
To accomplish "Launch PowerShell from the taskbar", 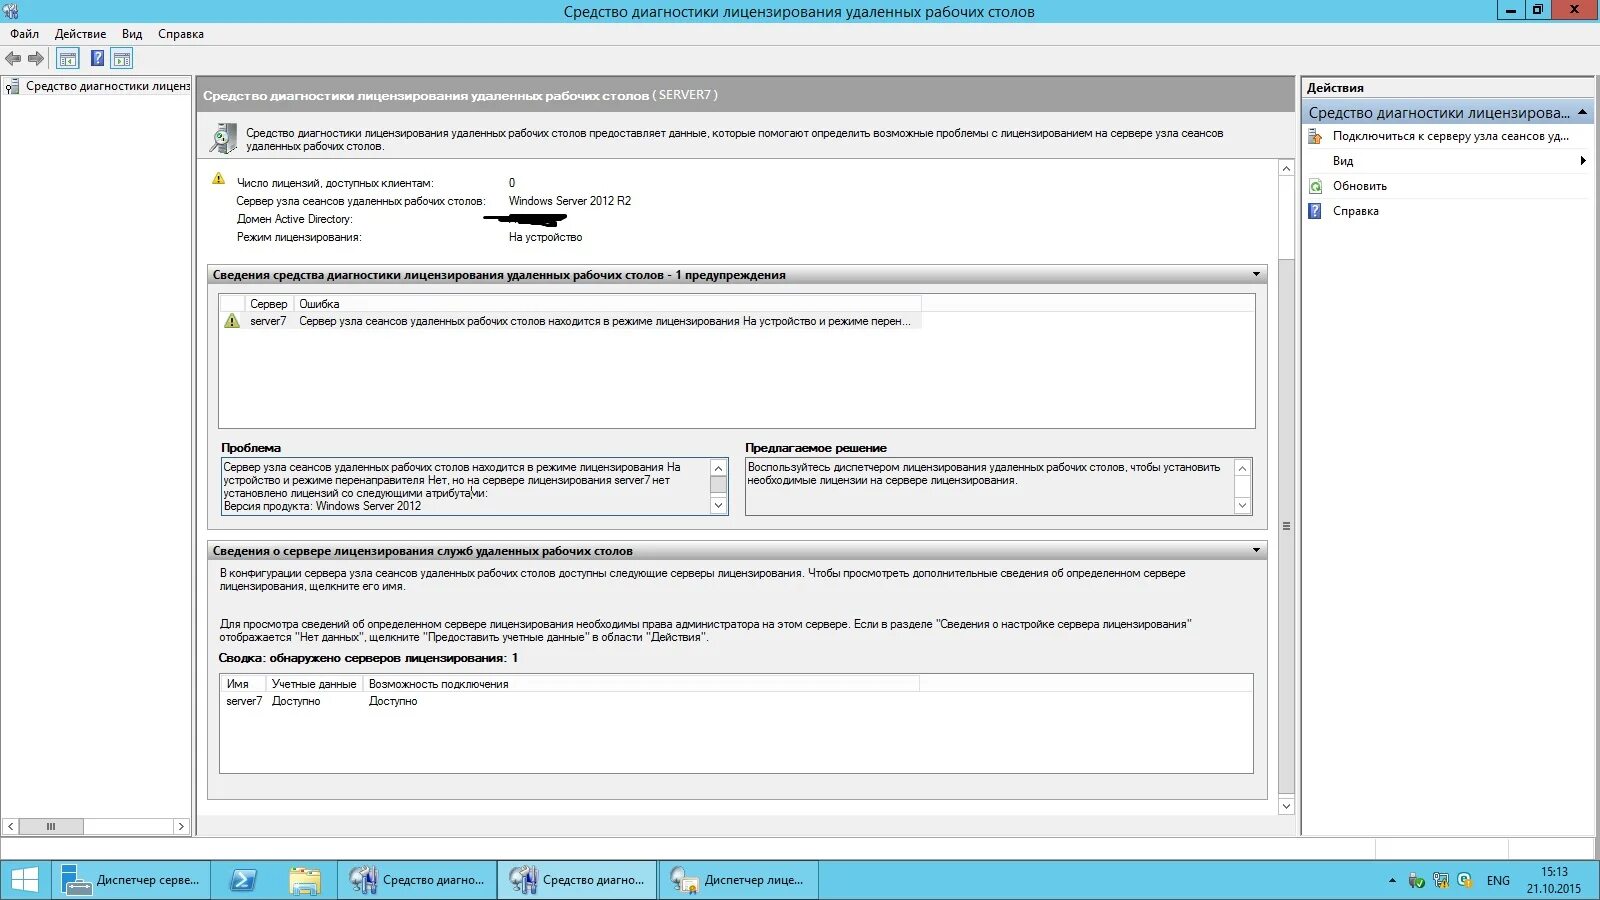I will (243, 880).
